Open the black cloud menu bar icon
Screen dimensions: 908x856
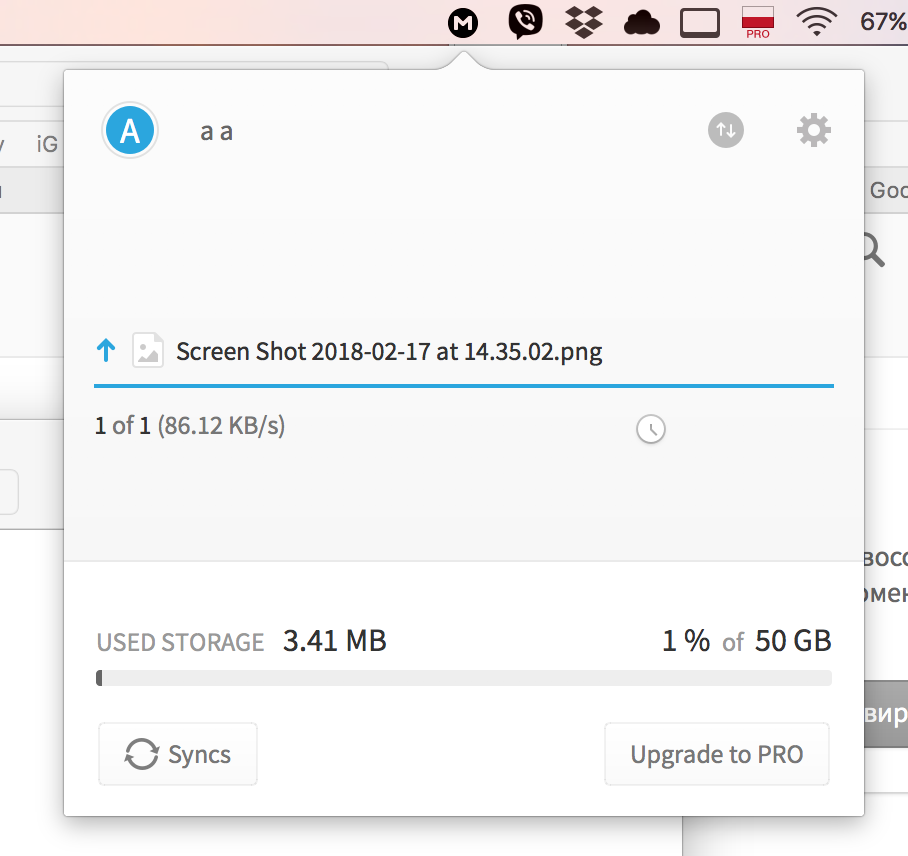(x=642, y=22)
